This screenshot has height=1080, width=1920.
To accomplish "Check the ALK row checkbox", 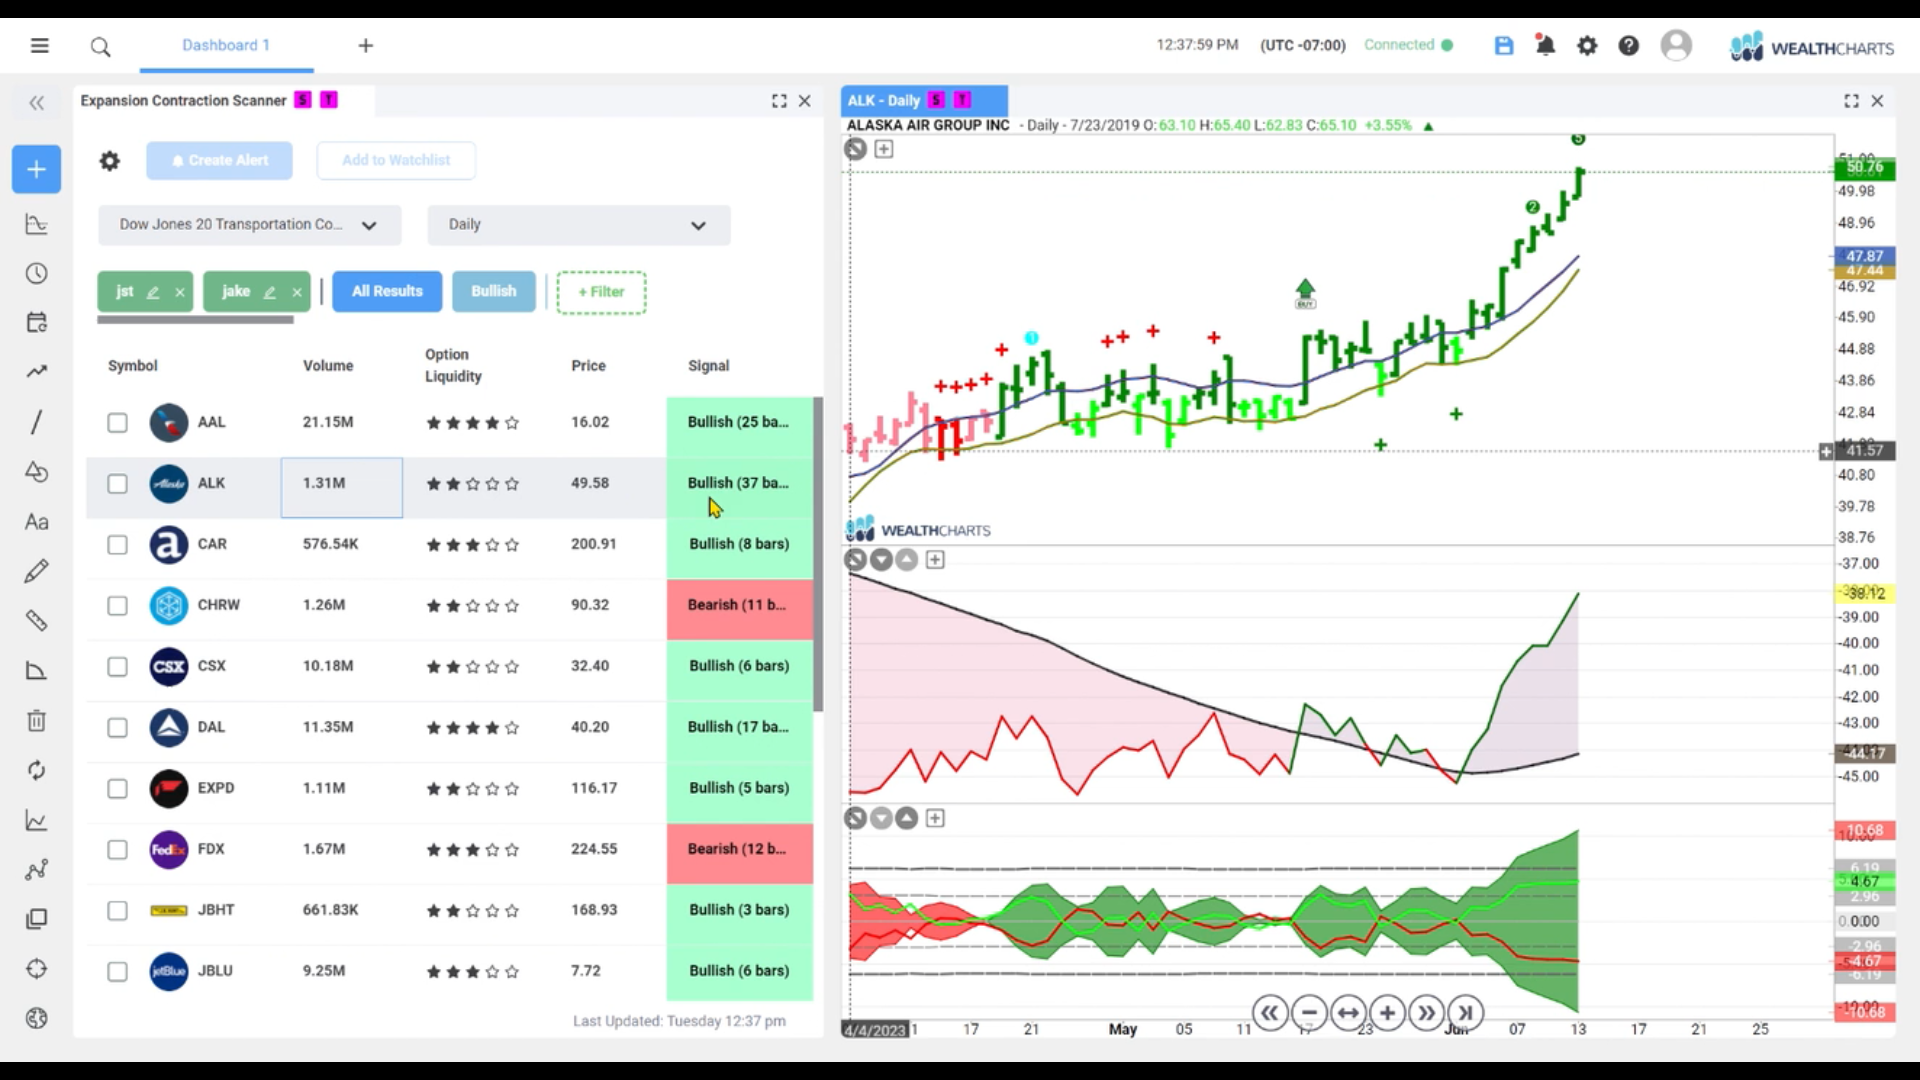I will point(117,484).
